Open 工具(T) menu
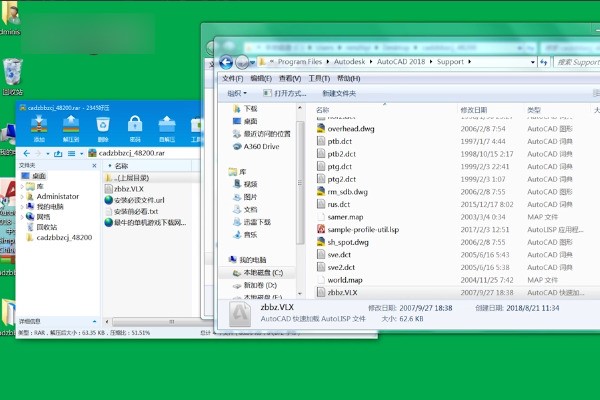 pyautogui.click(x=319, y=78)
